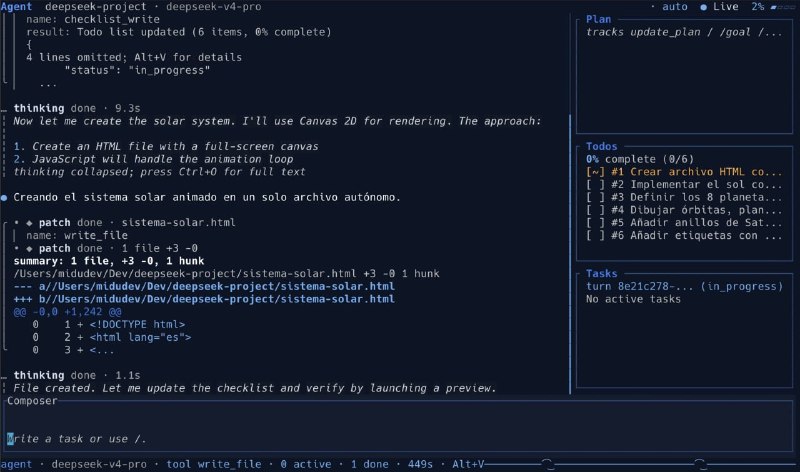
Task: Toggle todo #5 Añadir anillos de Sat checkbox
Action: coord(595,223)
